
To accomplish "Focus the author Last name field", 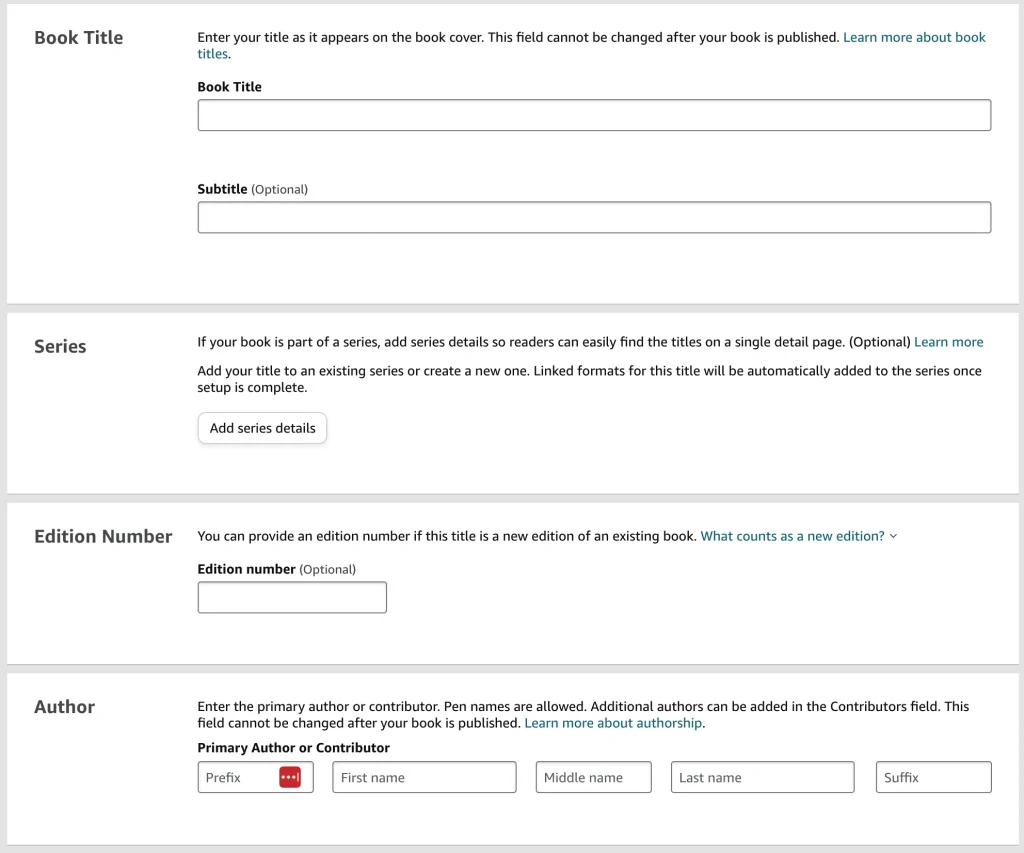I will [x=762, y=777].
